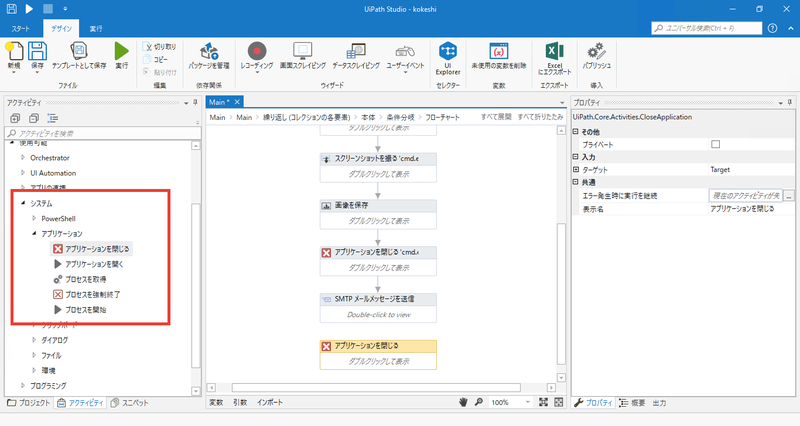Collapse the その他 property section

[576, 132]
